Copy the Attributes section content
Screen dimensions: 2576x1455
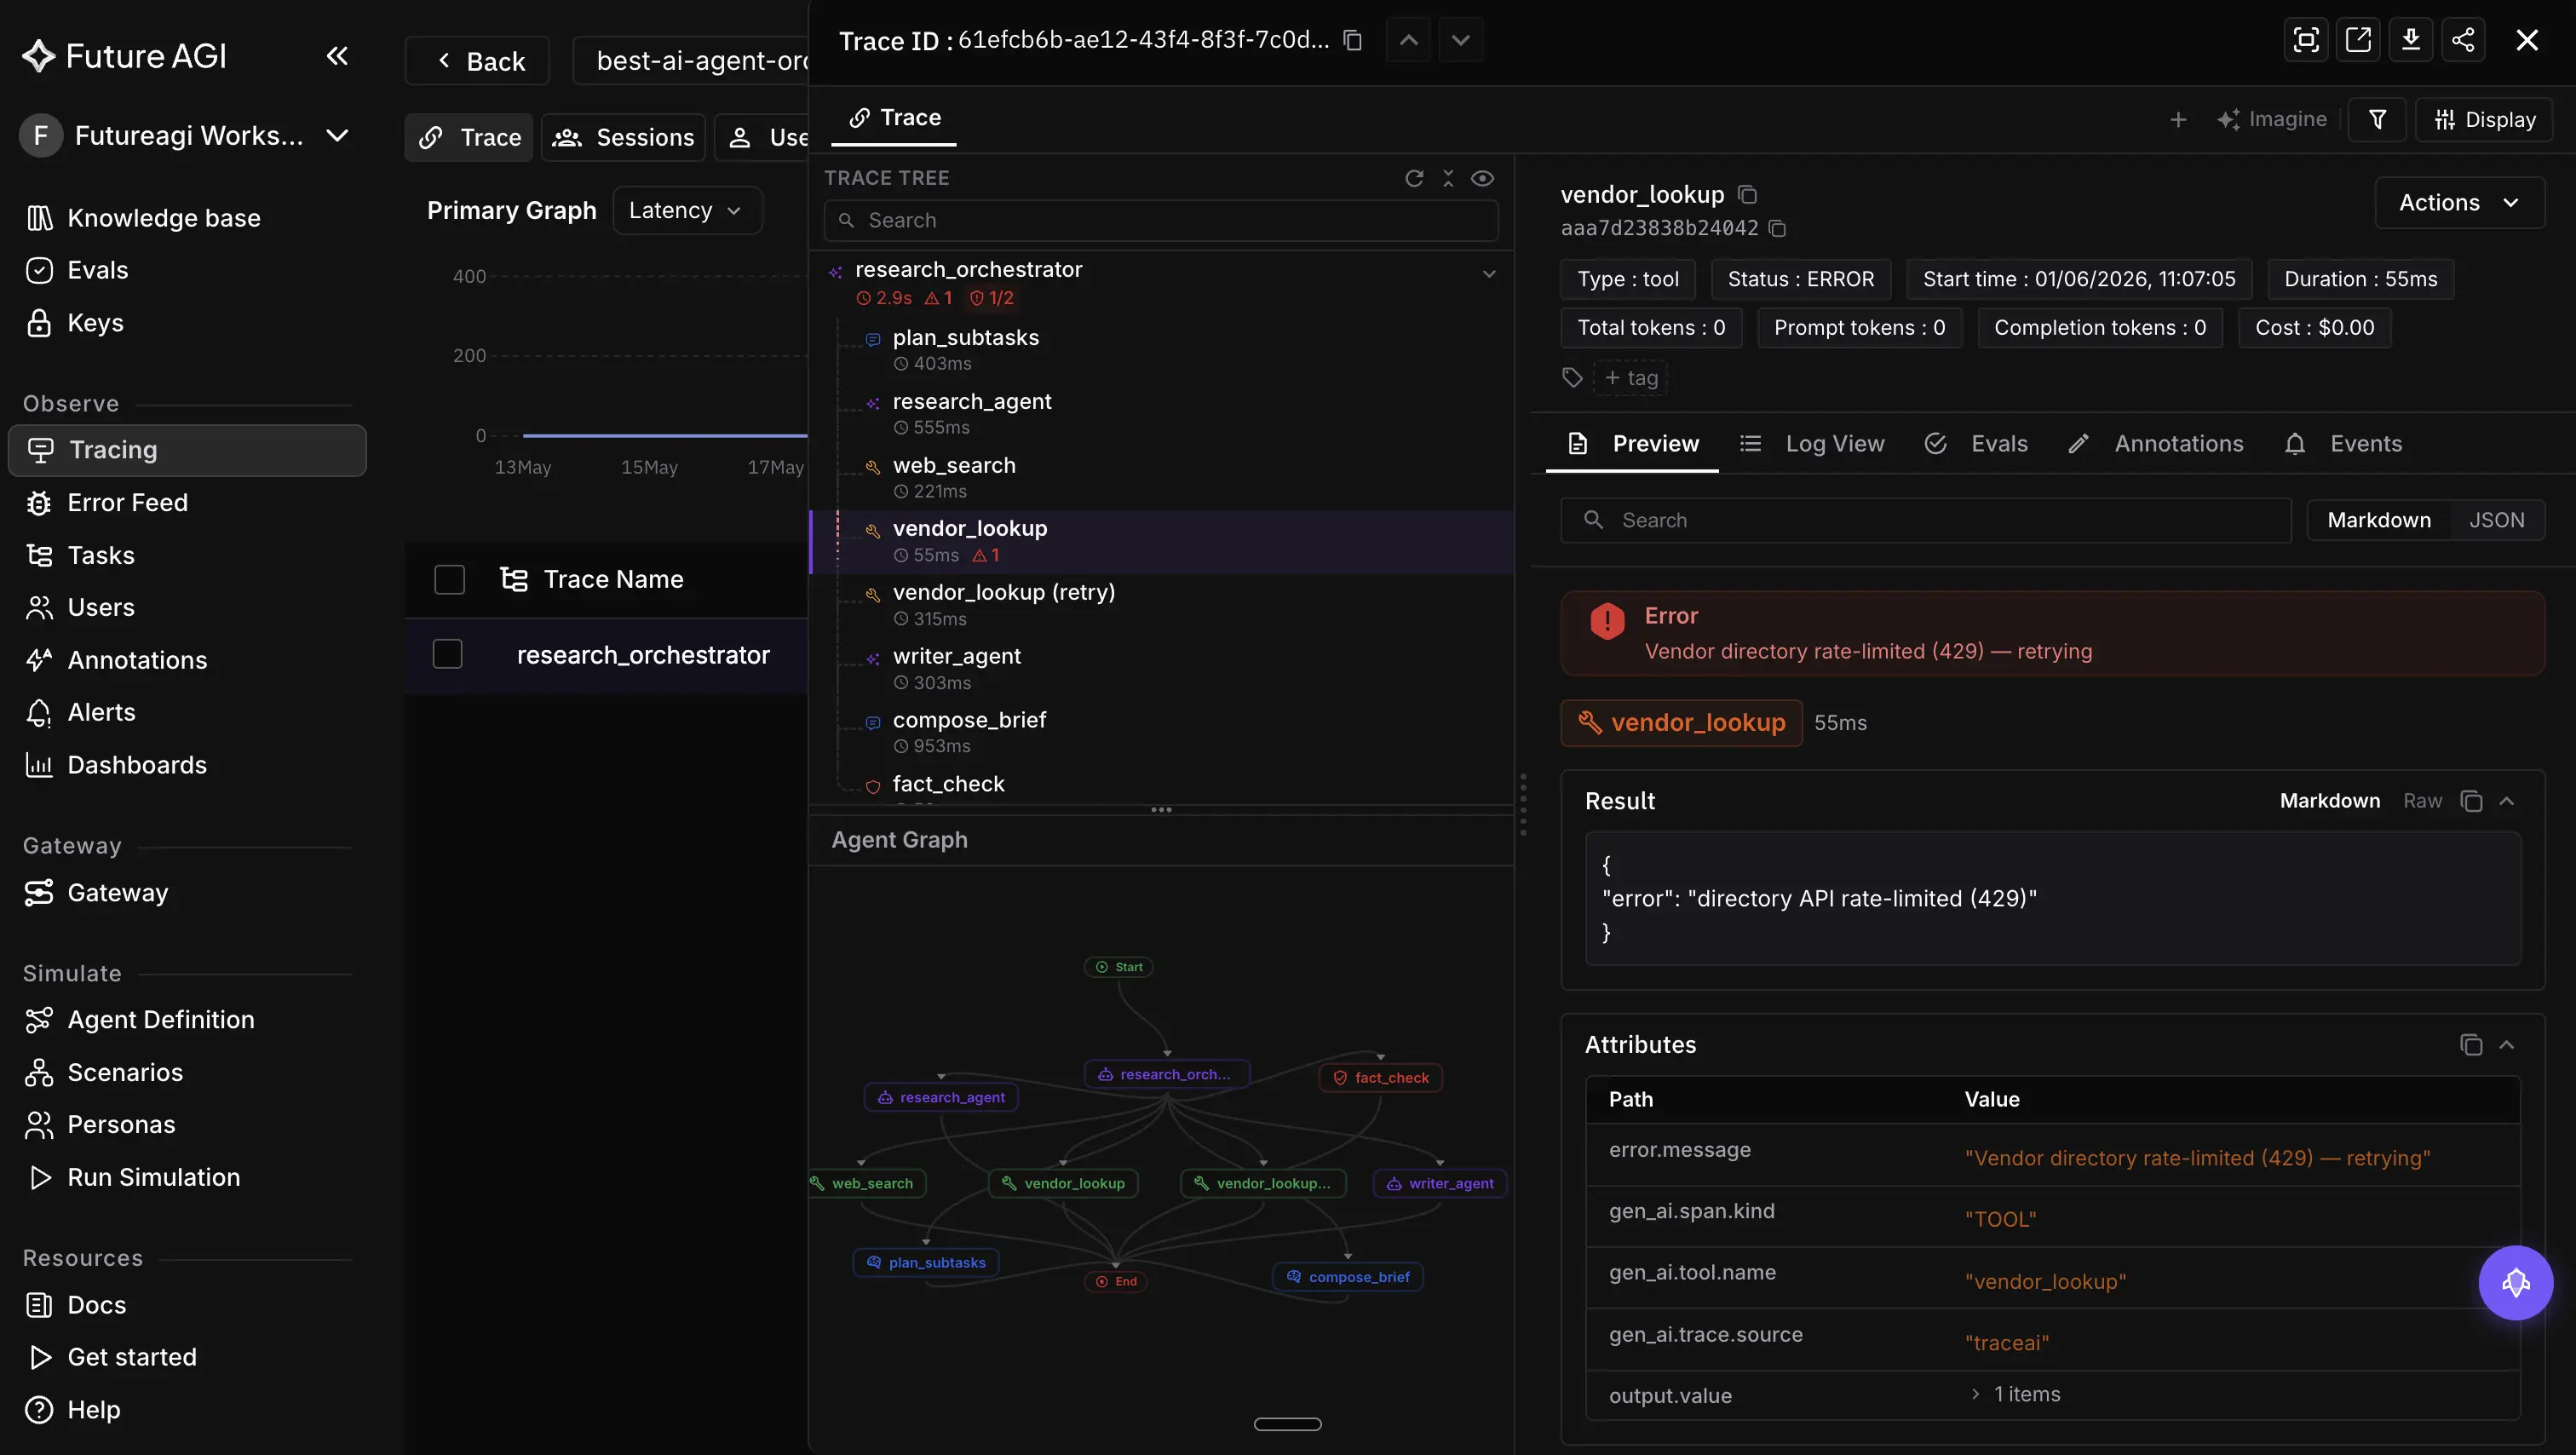2471,1045
